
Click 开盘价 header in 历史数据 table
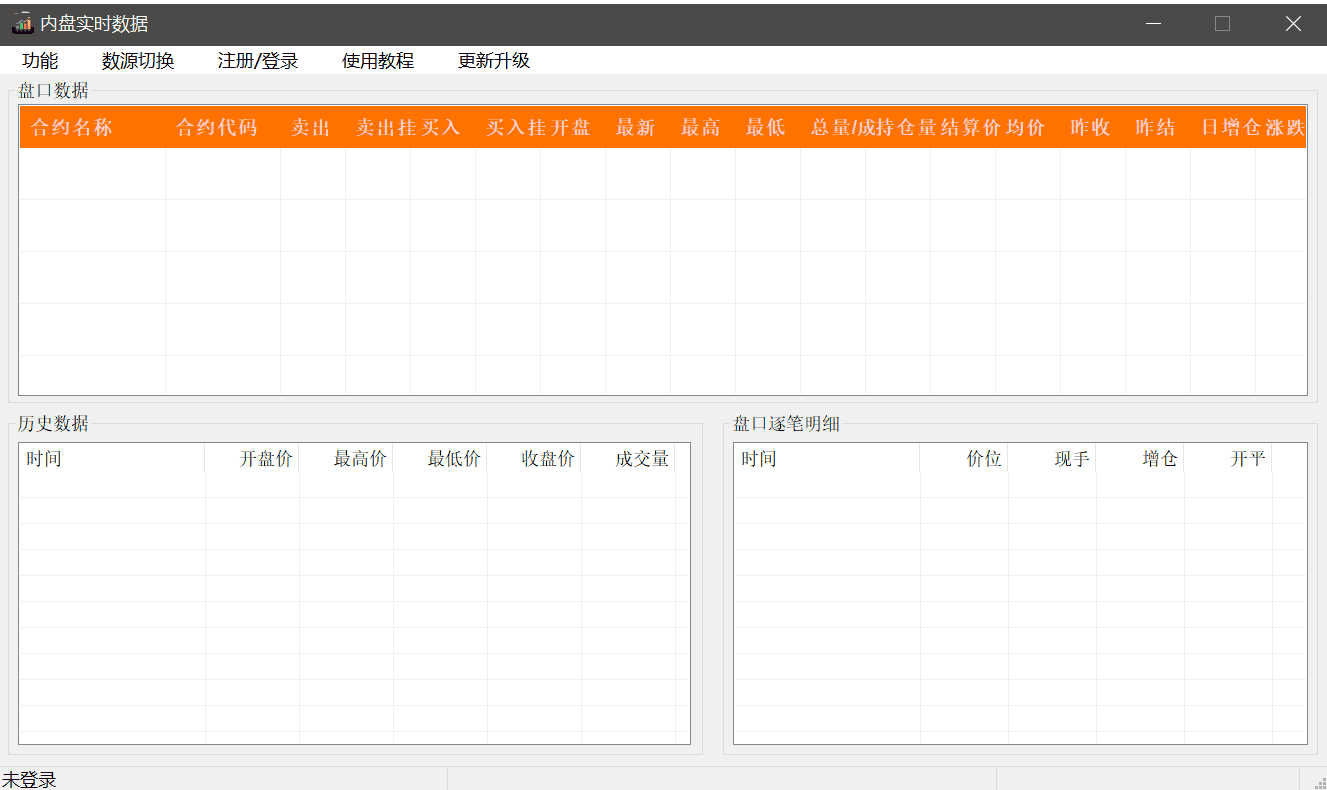[x=266, y=459]
